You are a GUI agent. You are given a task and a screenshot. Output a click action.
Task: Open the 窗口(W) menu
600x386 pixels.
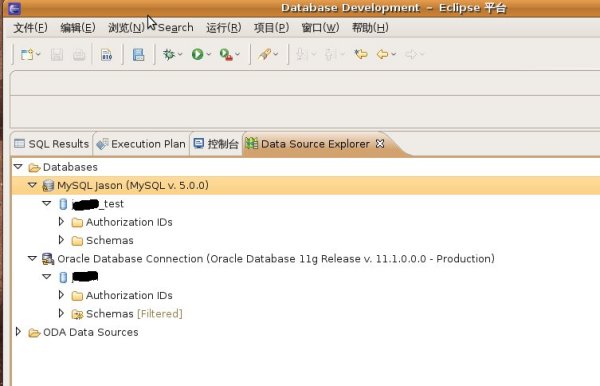(x=320, y=28)
